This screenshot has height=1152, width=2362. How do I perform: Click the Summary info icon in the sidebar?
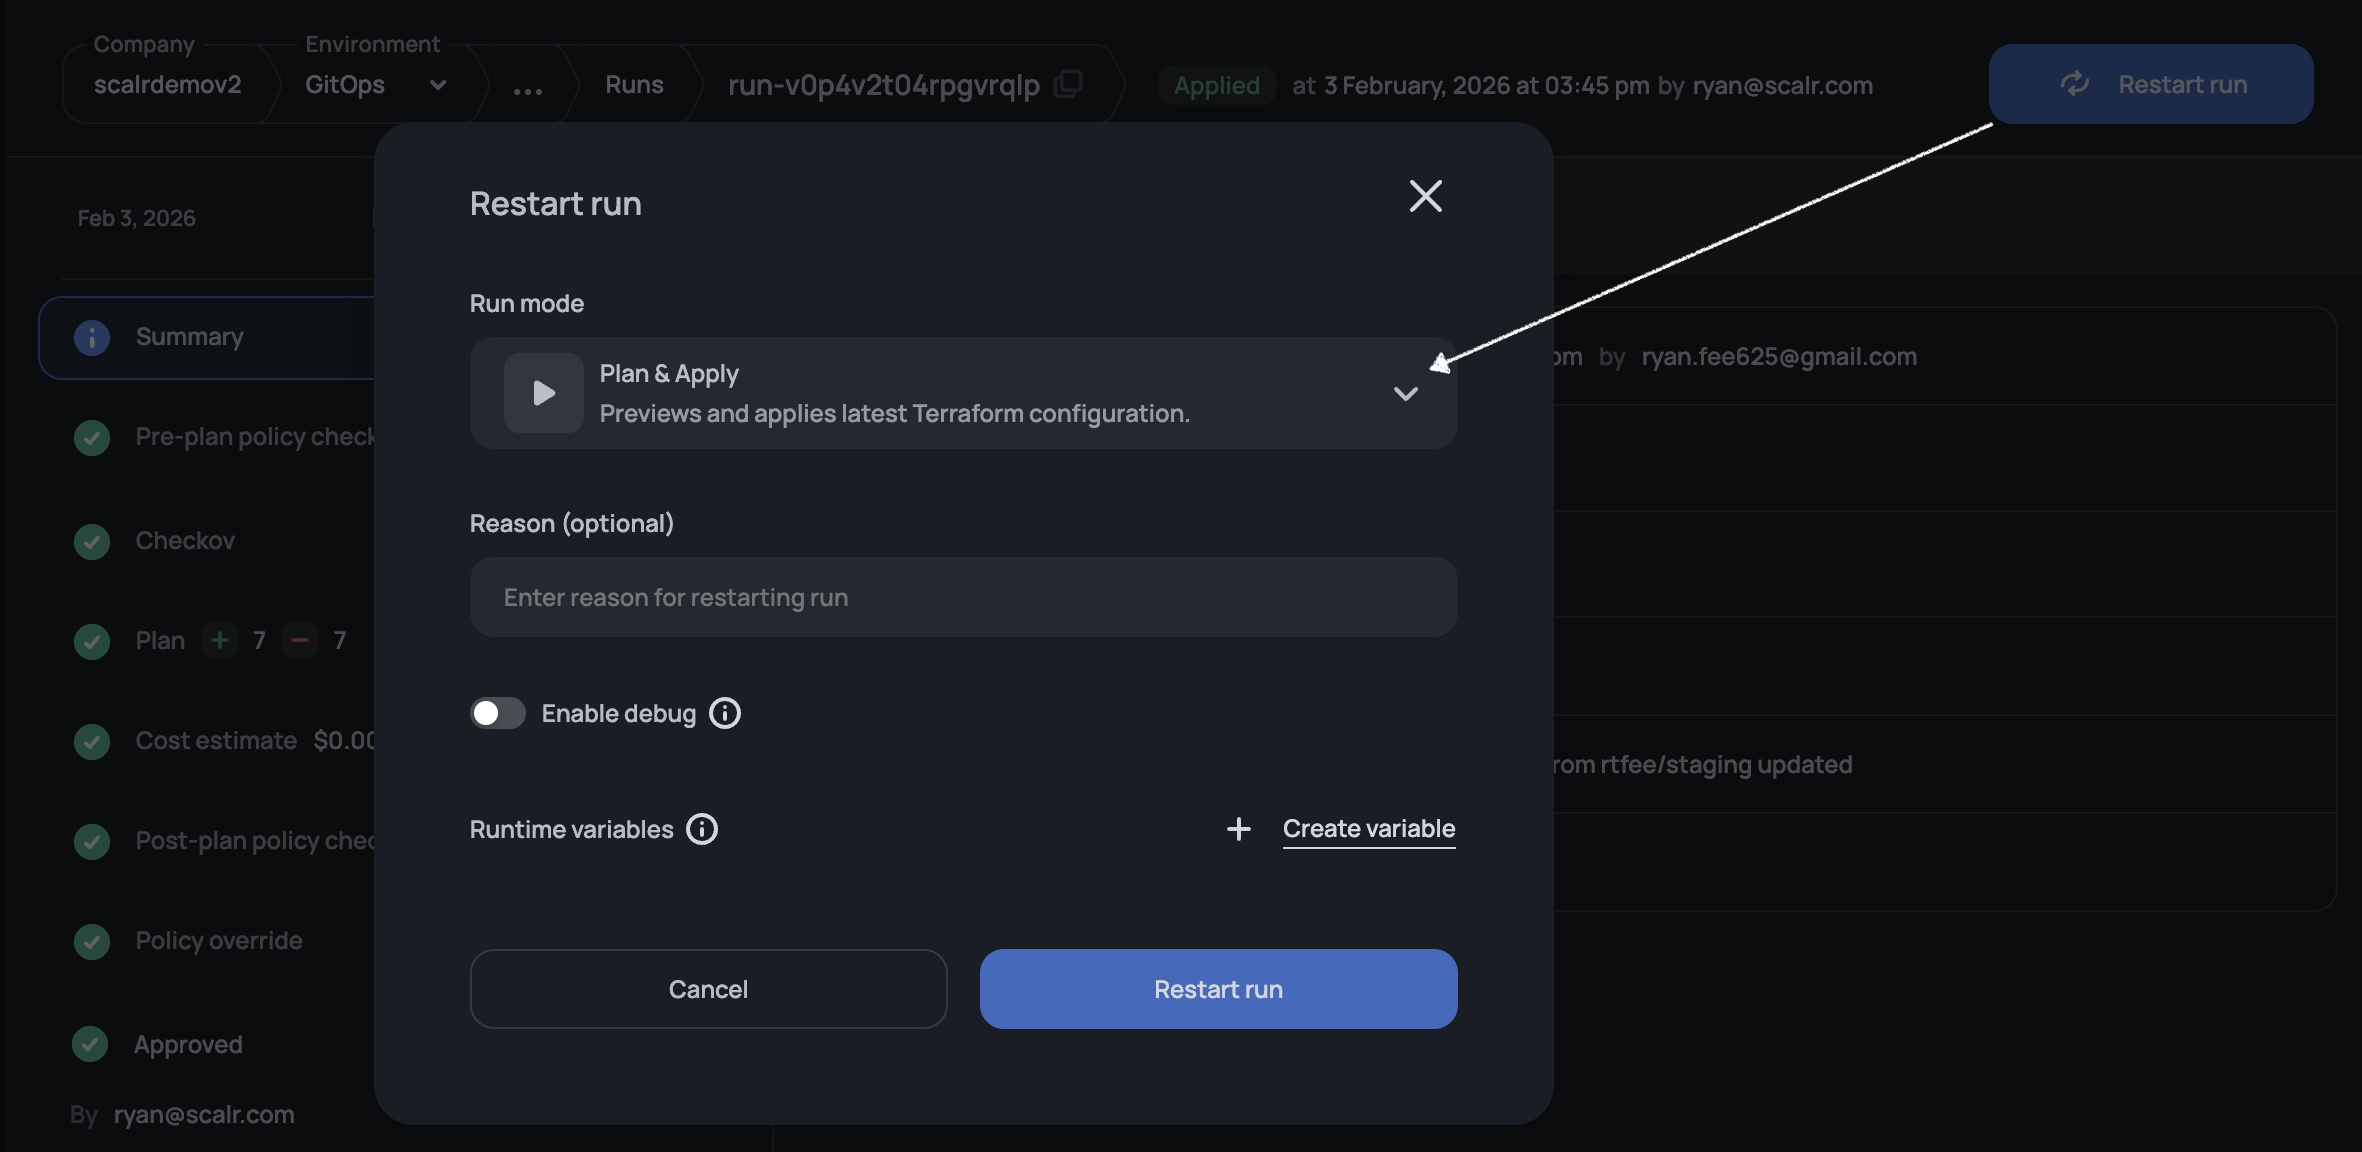pos(92,337)
